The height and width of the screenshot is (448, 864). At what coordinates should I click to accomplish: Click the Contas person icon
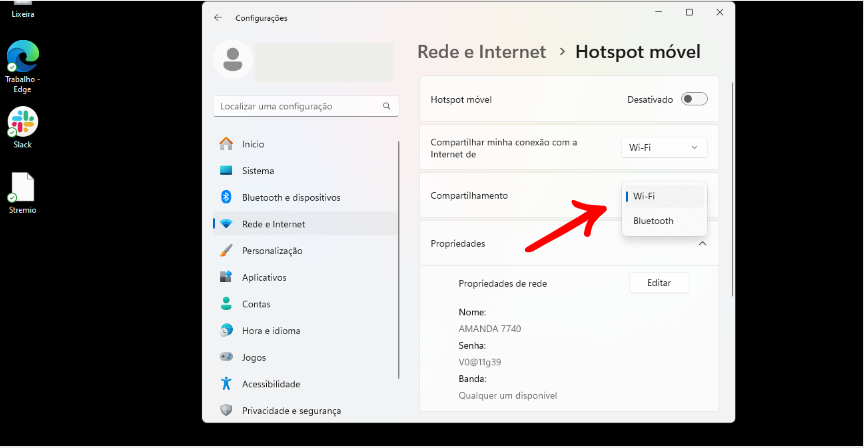[226, 303]
